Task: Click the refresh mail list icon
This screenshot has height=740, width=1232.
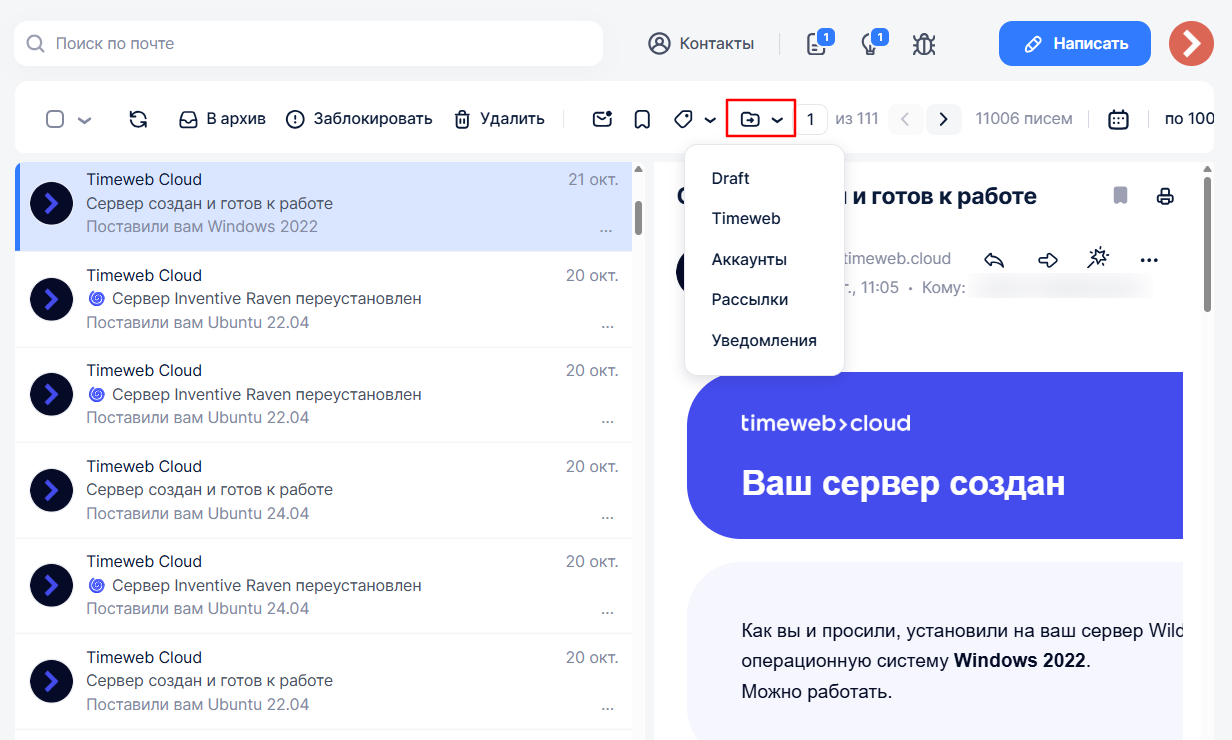Action: tap(138, 119)
